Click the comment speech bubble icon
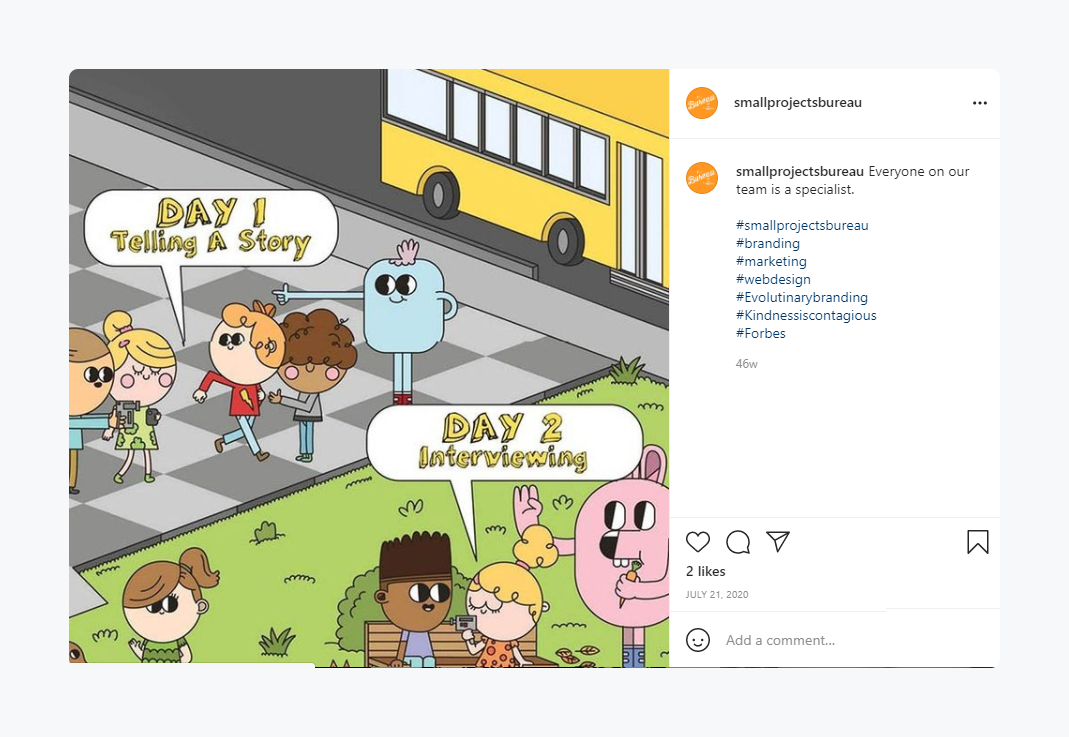 [x=738, y=542]
